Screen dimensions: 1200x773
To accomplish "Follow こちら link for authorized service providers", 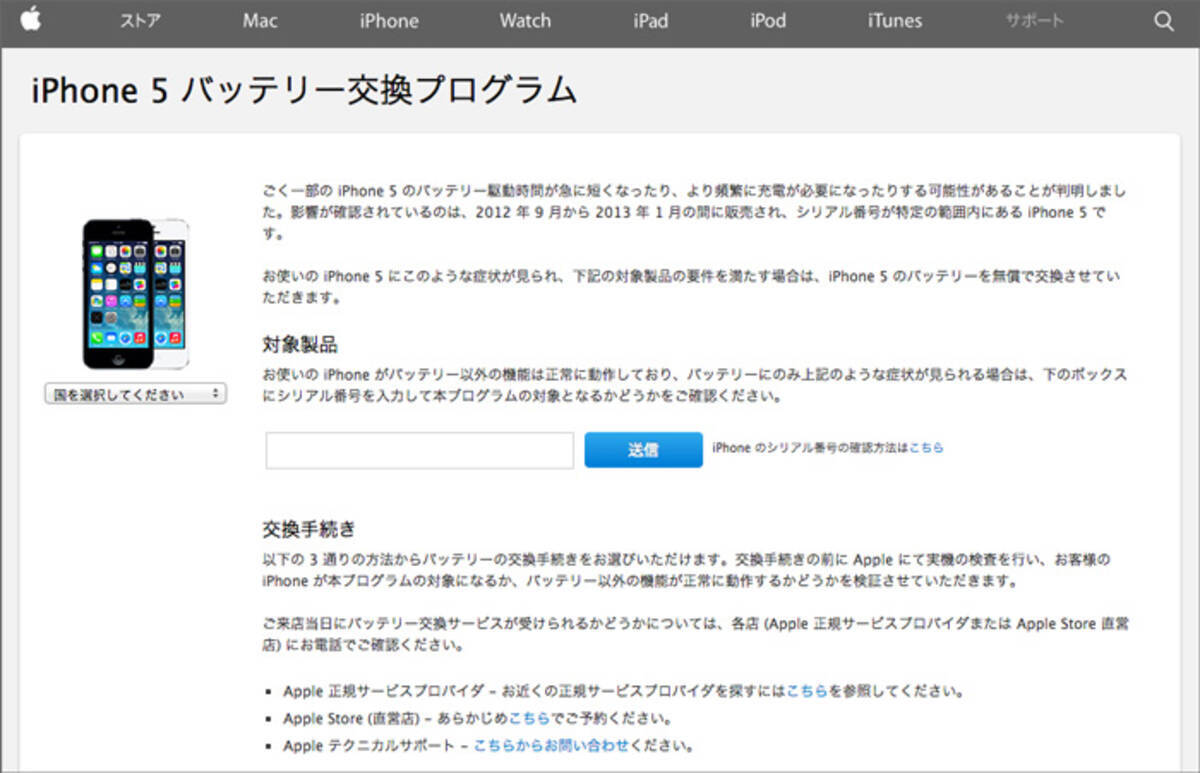I will (x=806, y=691).
